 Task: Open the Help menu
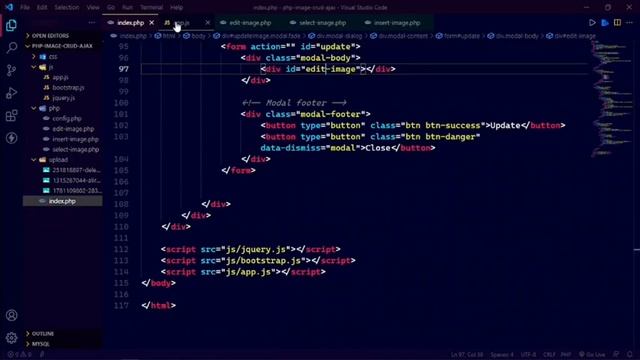tap(176, 7)
